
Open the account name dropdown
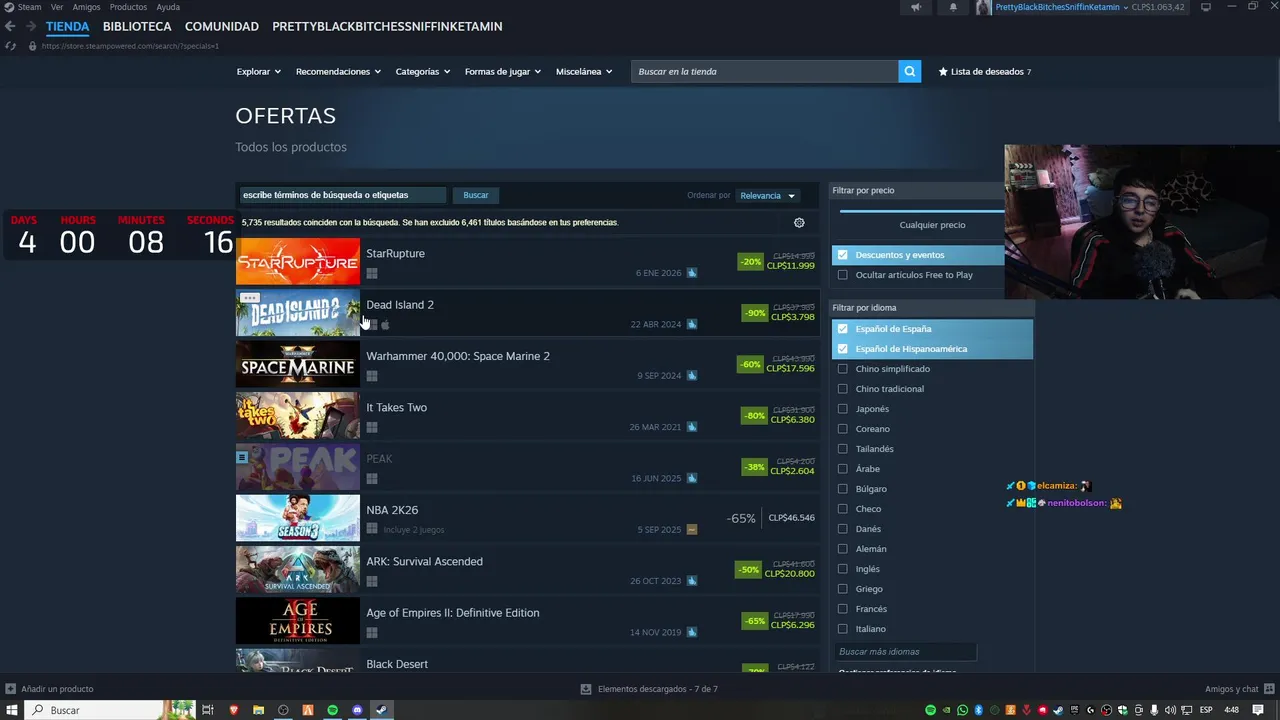(x=1062, y=7)
